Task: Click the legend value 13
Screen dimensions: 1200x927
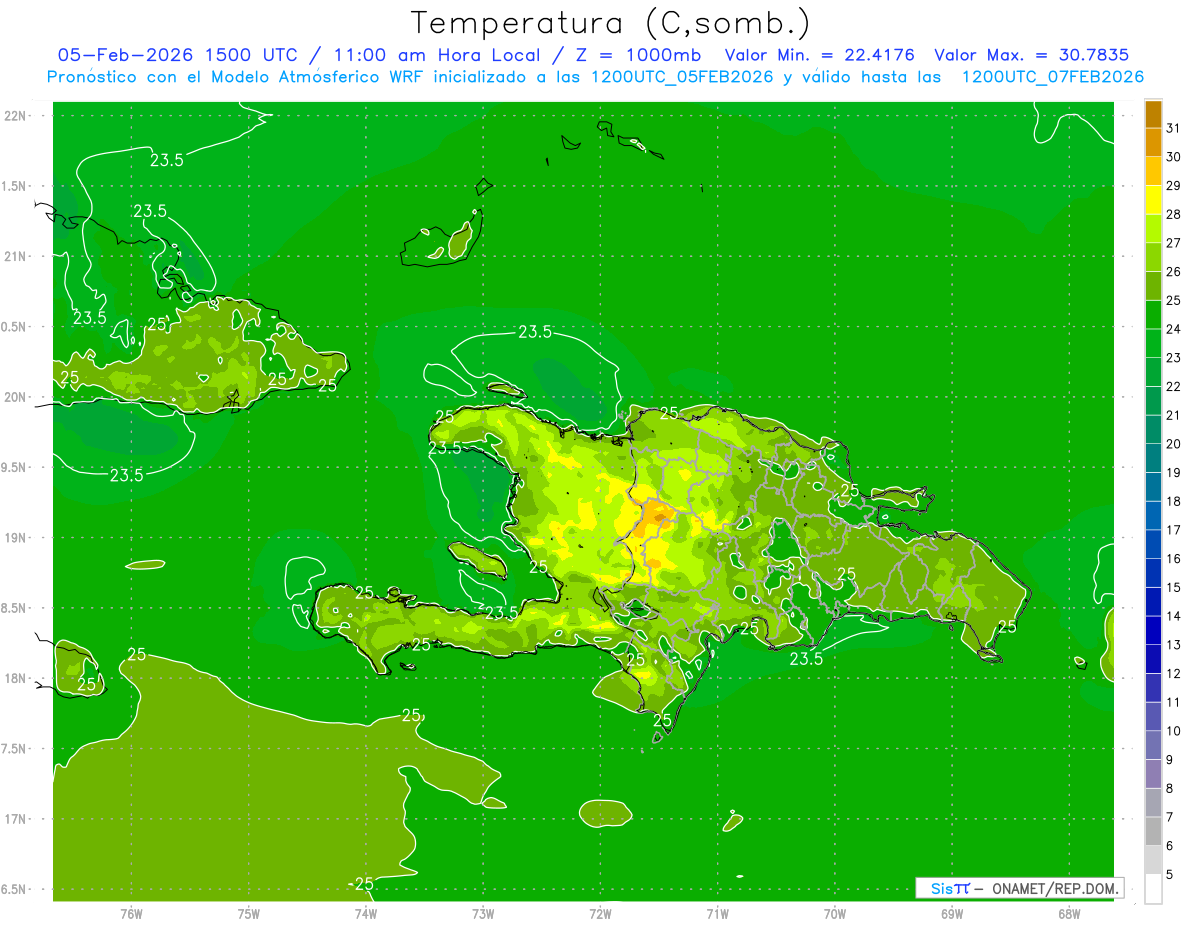Action: [x=1174, y=645]
